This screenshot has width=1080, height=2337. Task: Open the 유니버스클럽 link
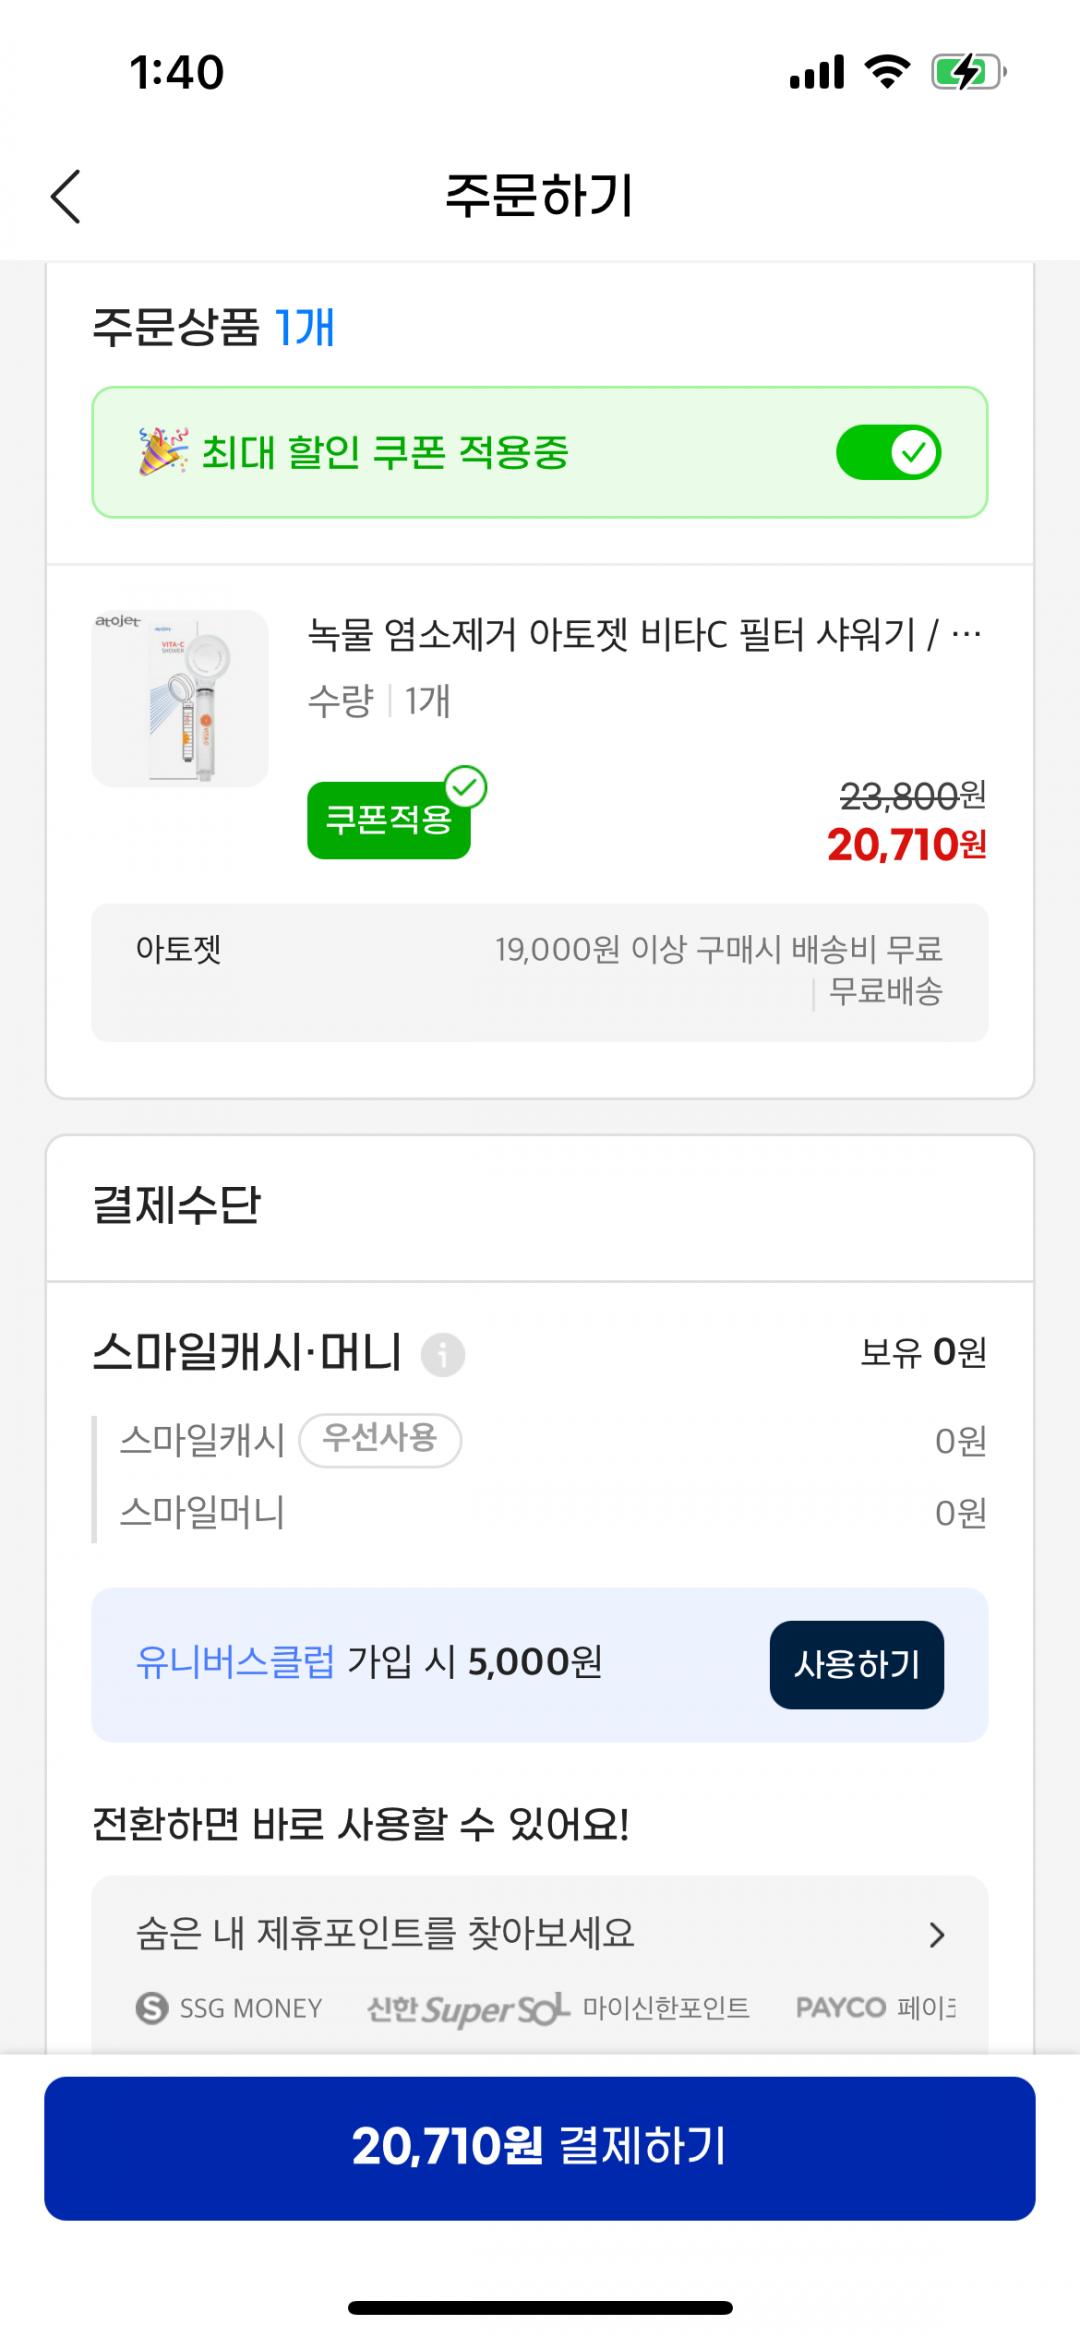pos(235,1662)
